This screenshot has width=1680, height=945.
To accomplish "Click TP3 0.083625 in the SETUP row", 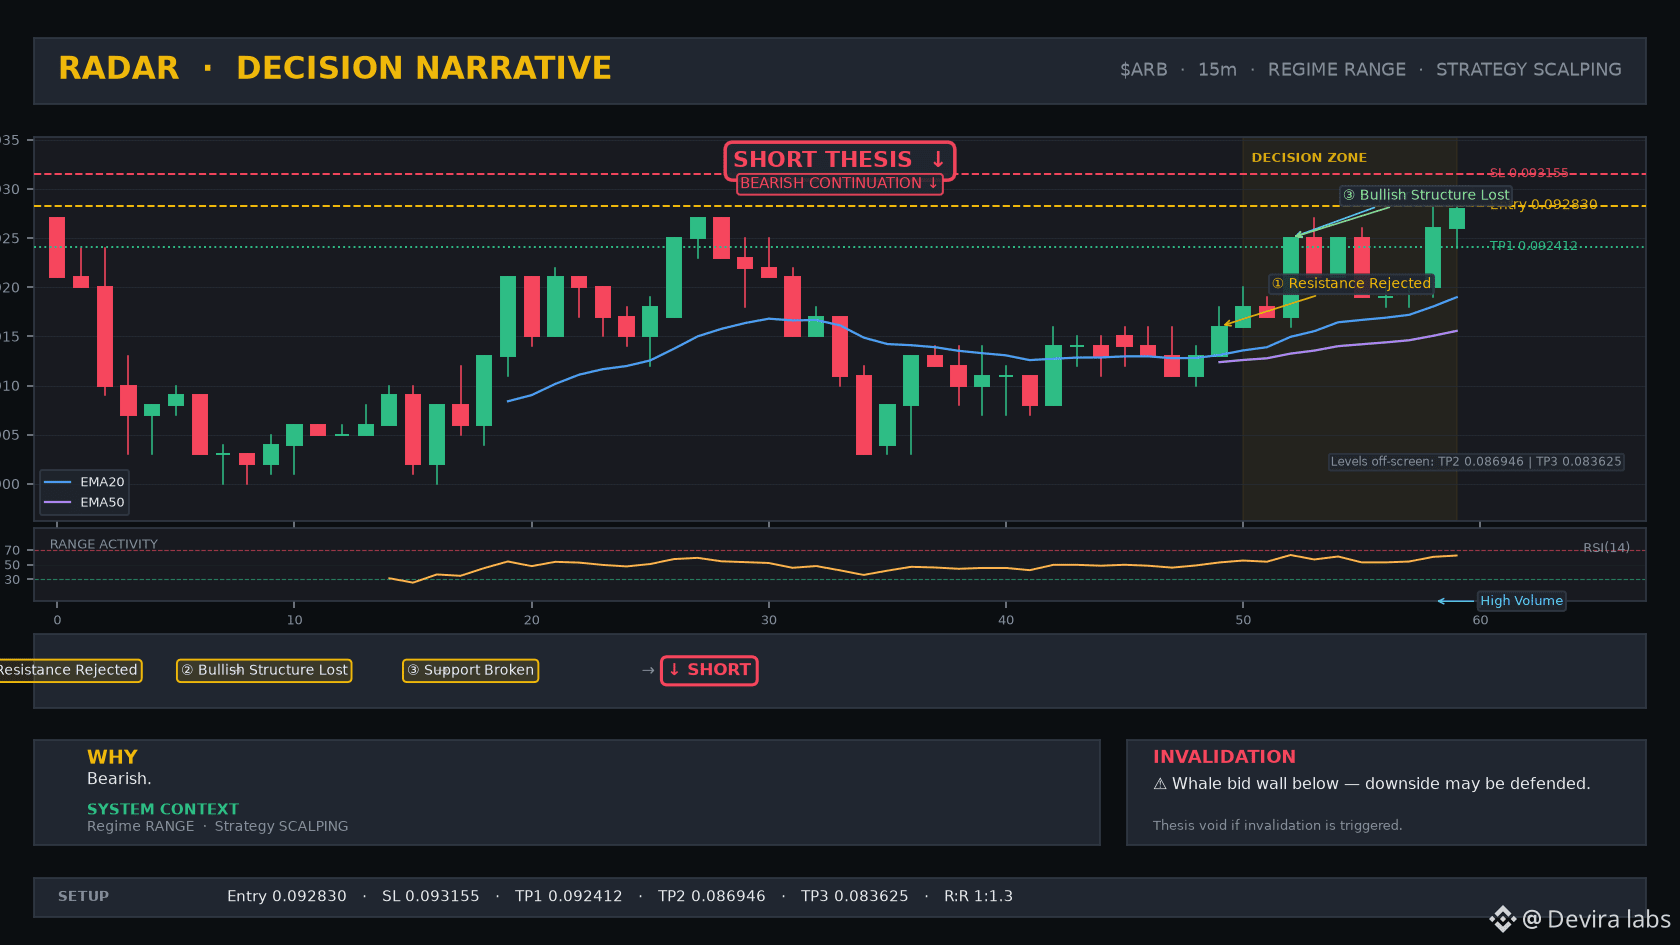I will pos(855,896).
